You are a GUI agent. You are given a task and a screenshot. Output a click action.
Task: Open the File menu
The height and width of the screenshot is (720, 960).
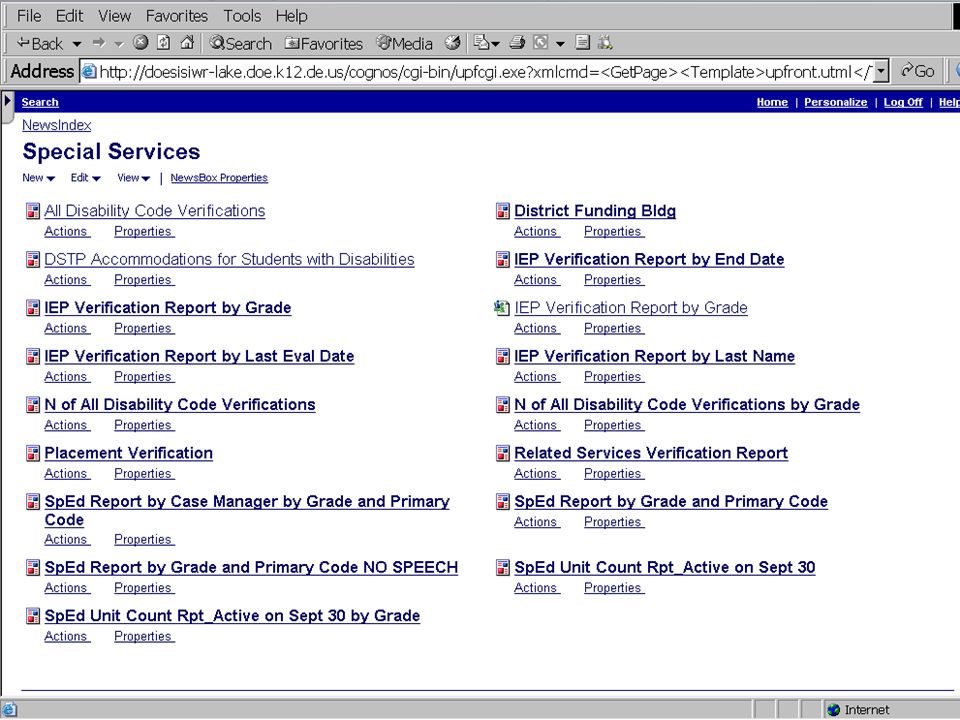point(29,16)
